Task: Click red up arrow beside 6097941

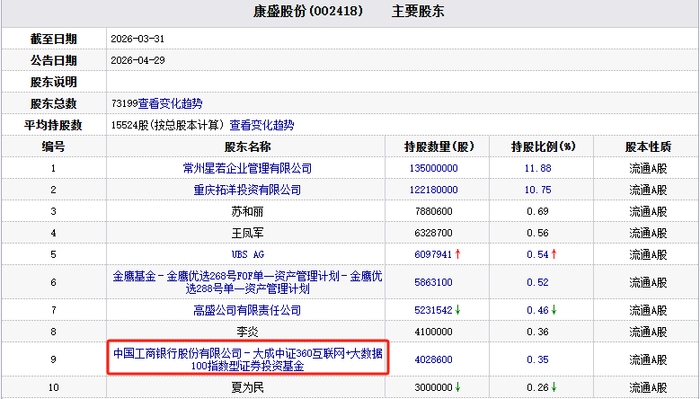Action: 458,254
